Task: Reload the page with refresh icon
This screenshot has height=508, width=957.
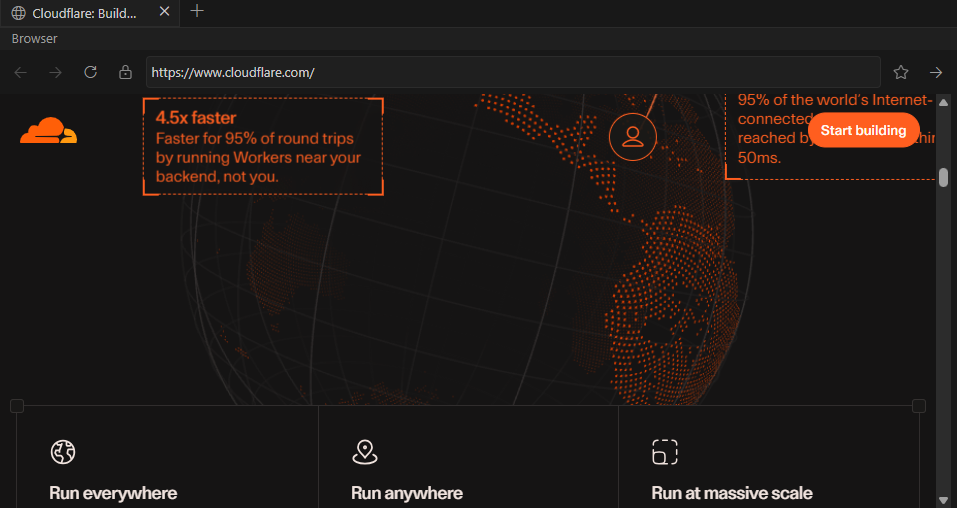Action: point(90,72)
